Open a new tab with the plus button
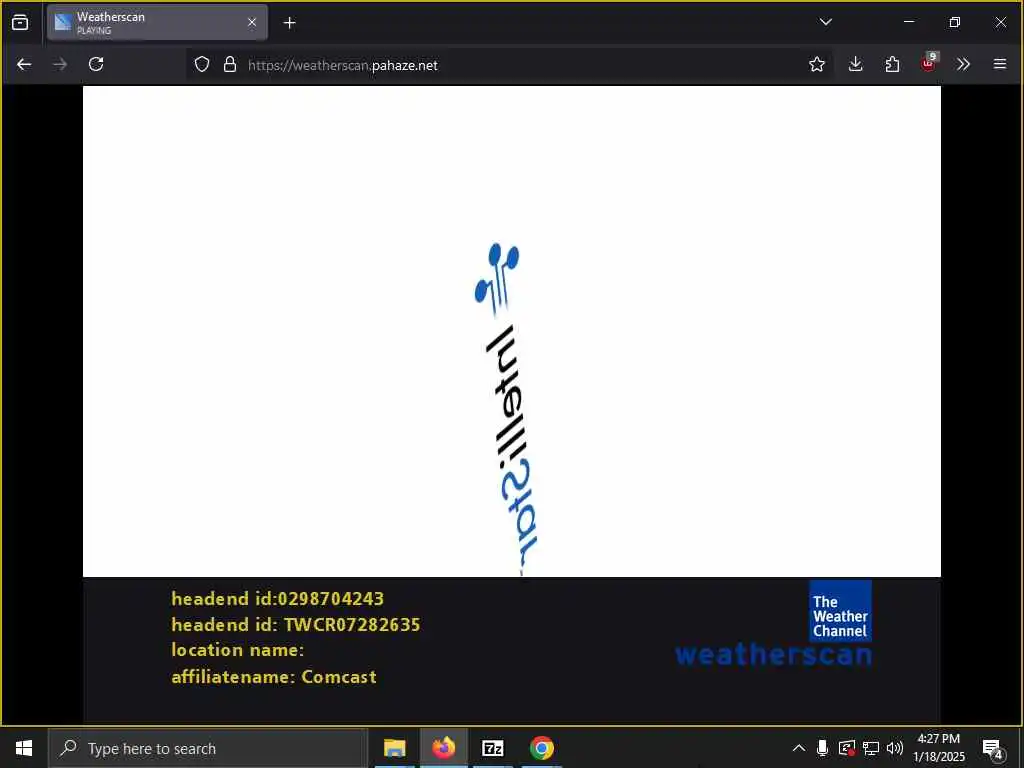 tap(289, 23)
